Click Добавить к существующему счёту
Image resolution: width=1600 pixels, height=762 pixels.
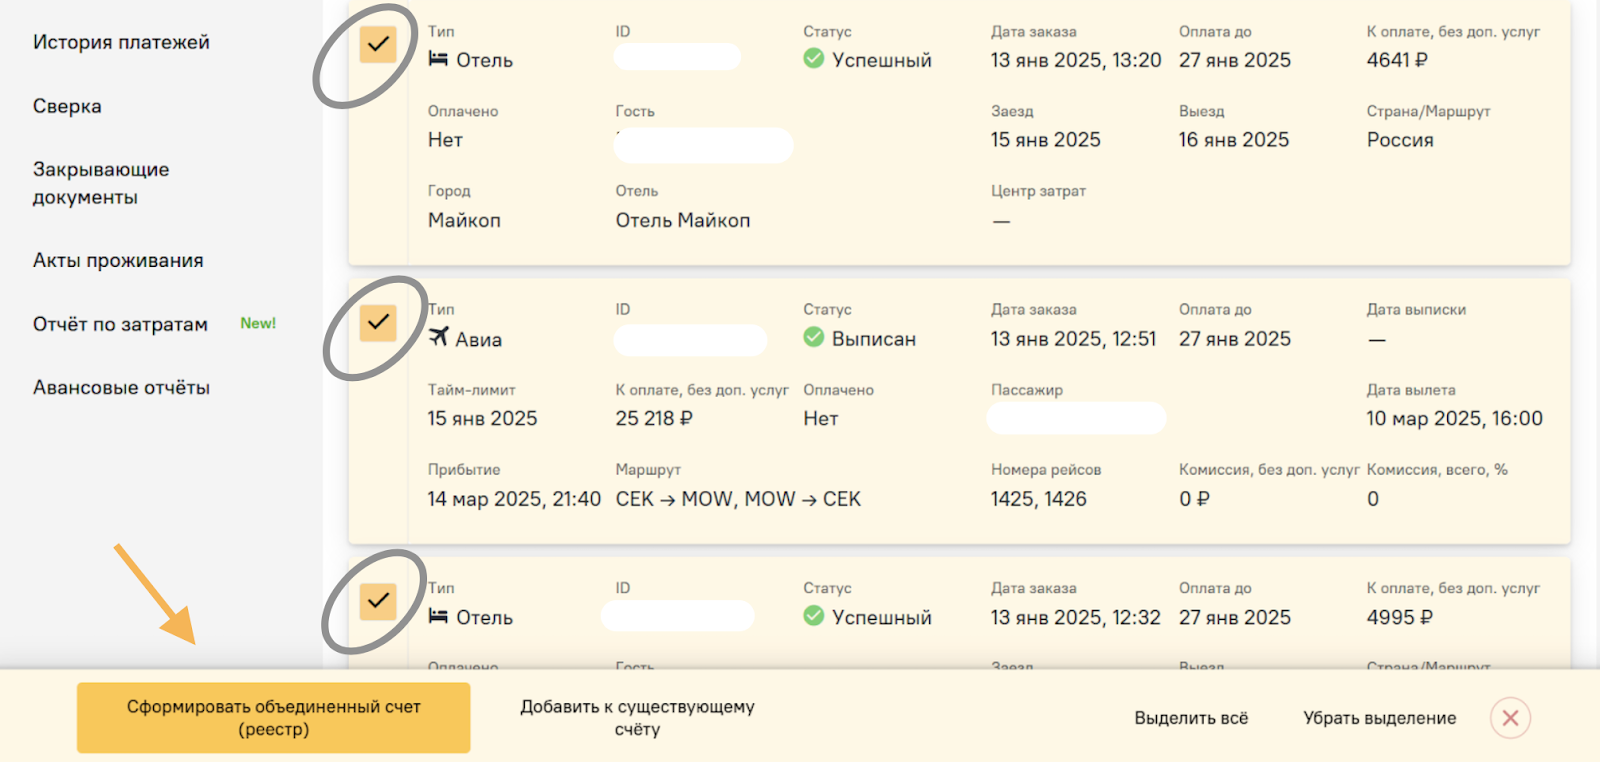637,718
